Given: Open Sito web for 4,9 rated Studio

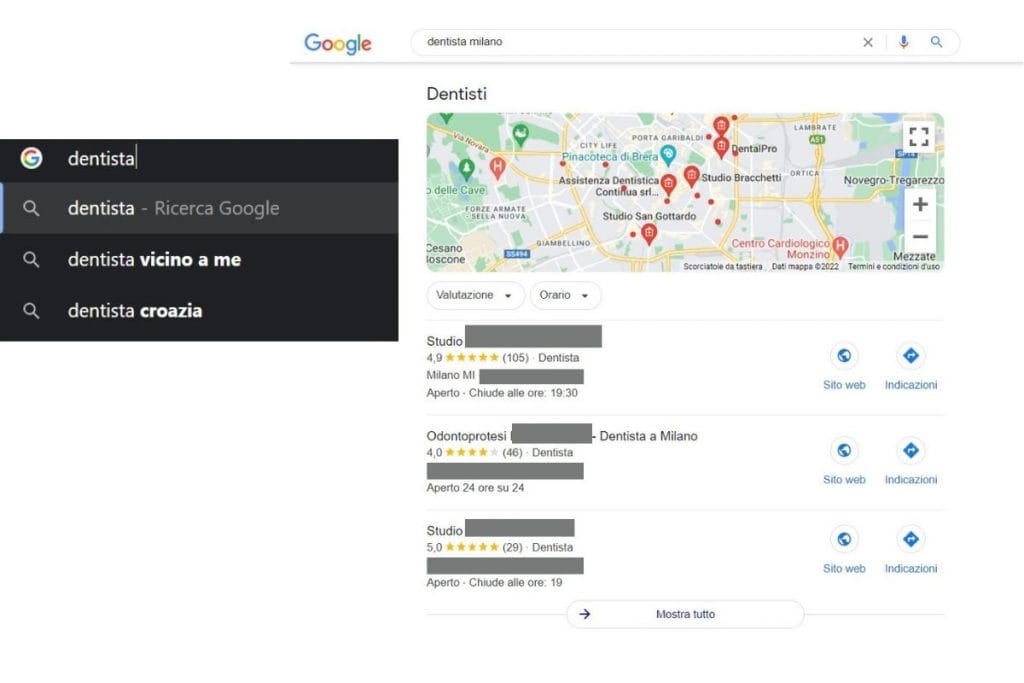Looking at the screenshot, I should 844,368.
